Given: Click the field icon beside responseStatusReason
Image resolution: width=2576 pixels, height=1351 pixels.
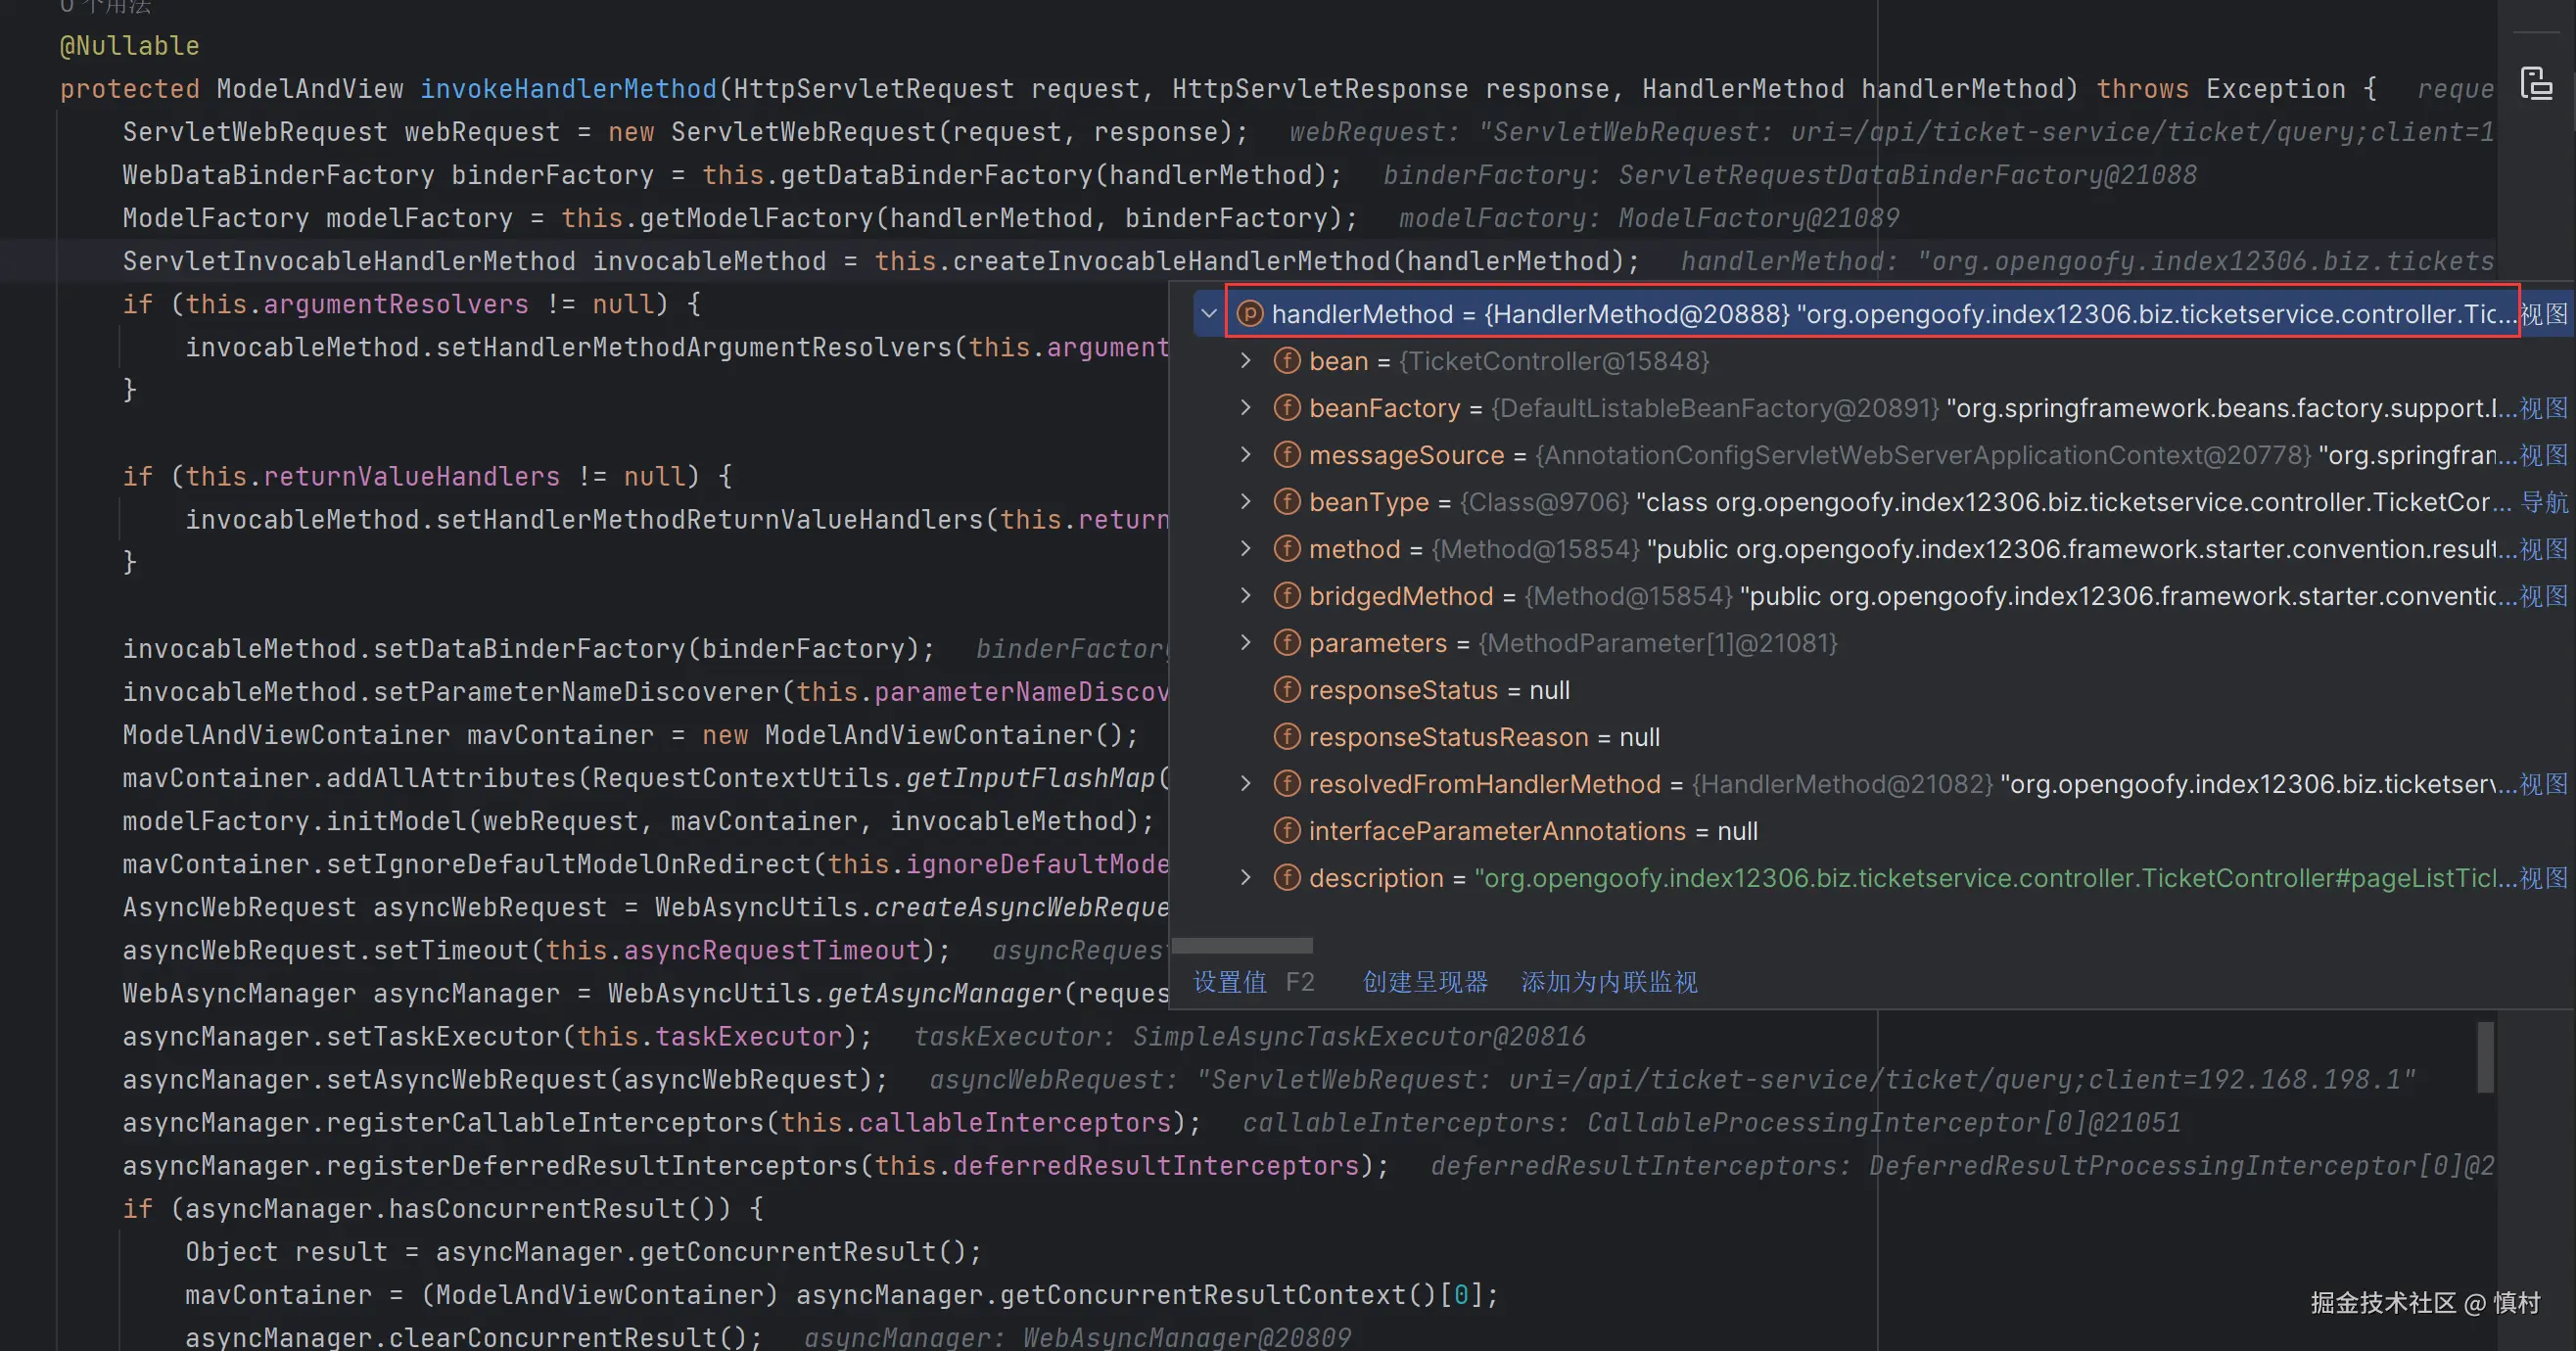Looking at the screenshot, I should tap(1287, 737).
